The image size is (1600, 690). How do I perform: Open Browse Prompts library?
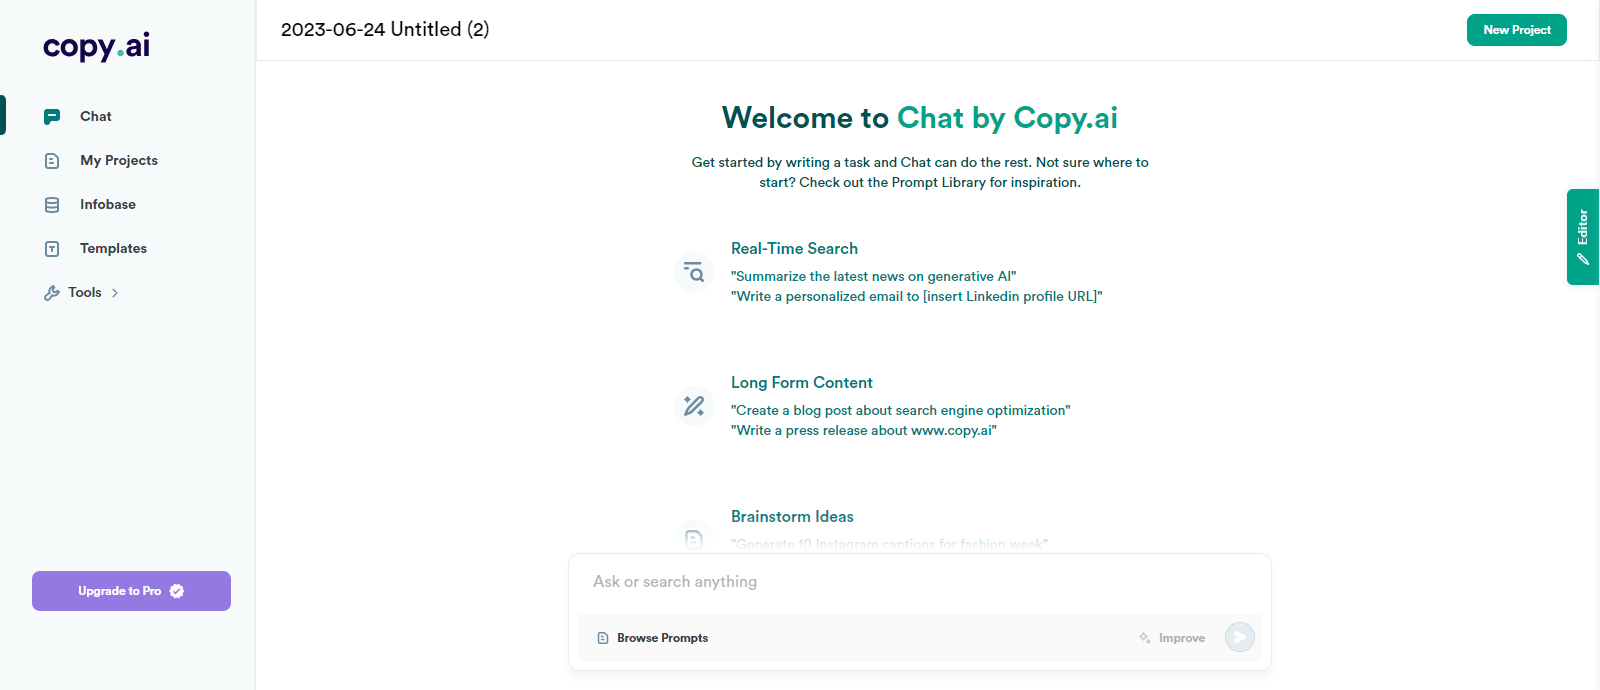pos(653,638)
